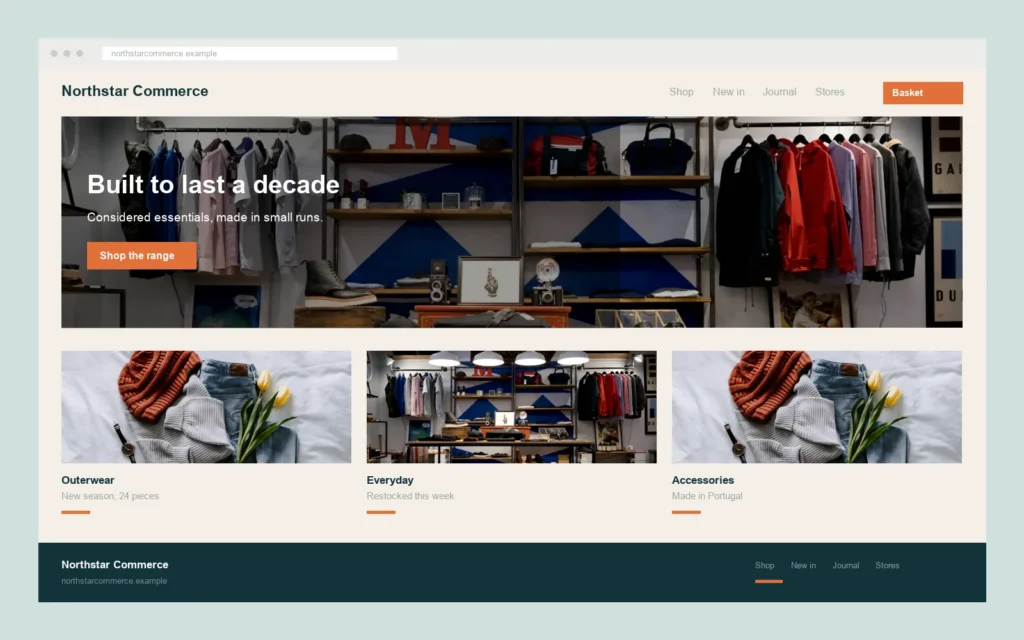
Task: Open the Accessories category image
Action: [816, 407]
